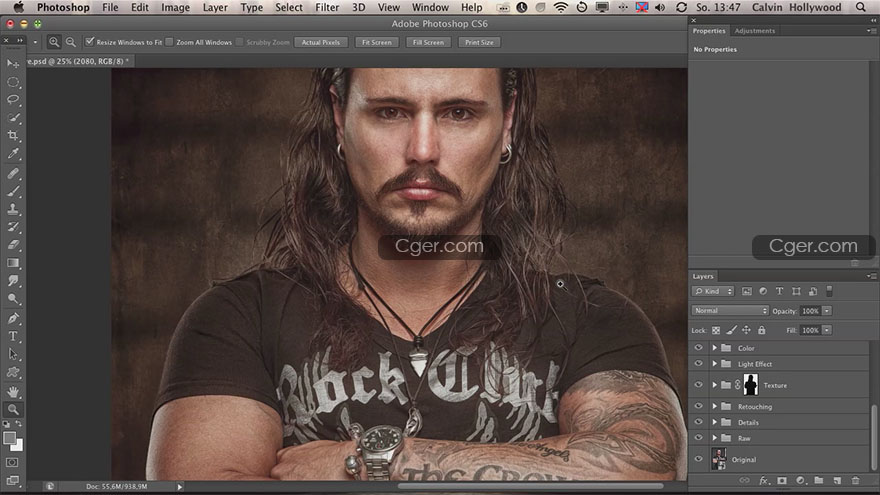Select the Custom Shape tool
The image size is (880, 495).
click(x=13, y=373)
